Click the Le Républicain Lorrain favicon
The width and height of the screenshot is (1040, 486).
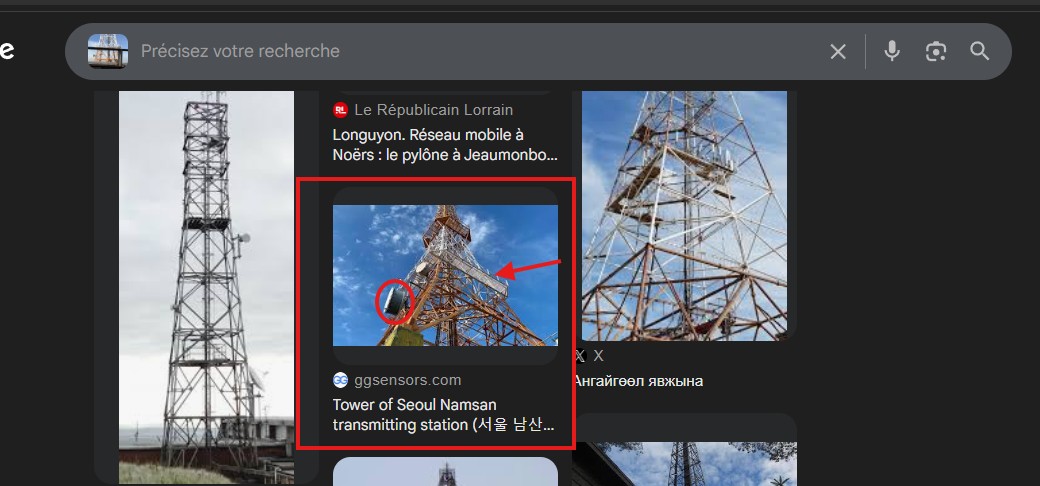(341, 110)
